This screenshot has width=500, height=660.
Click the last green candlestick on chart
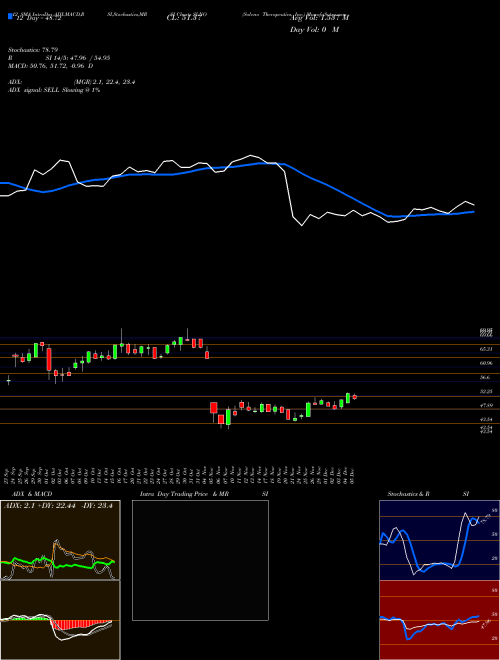(348, 398)
